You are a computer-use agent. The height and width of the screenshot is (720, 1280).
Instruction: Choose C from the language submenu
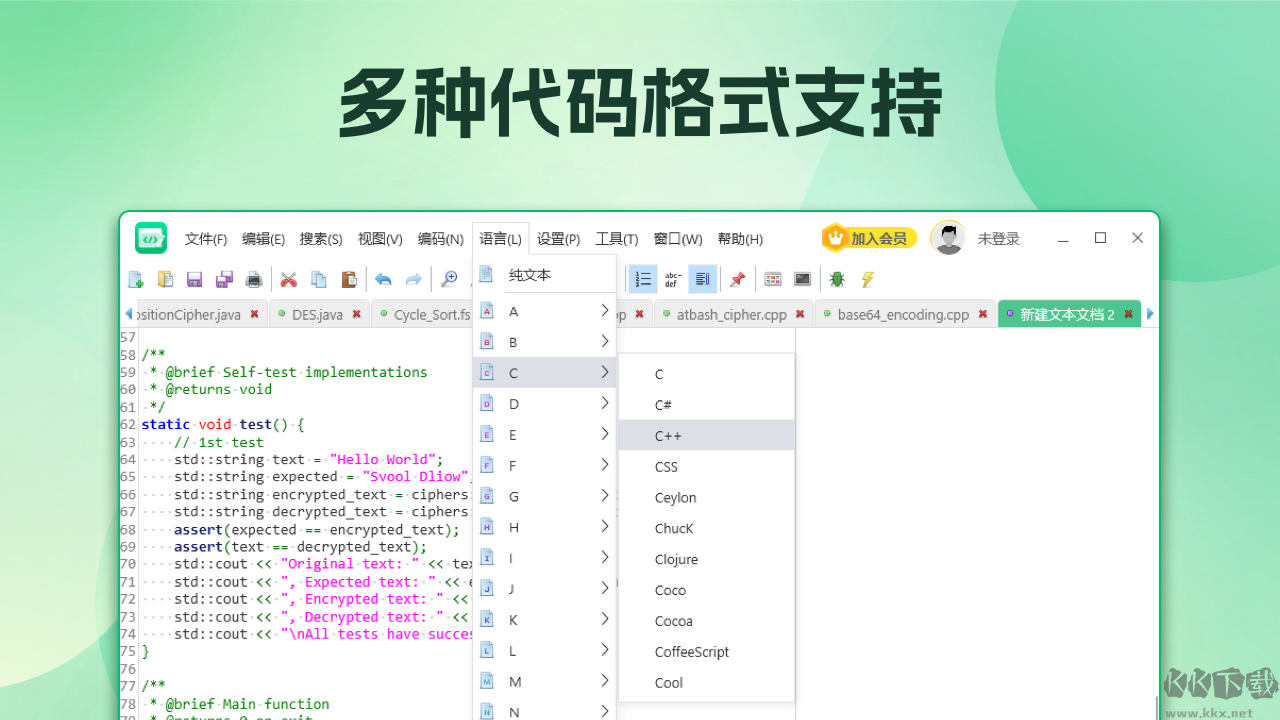click(706, 374)
